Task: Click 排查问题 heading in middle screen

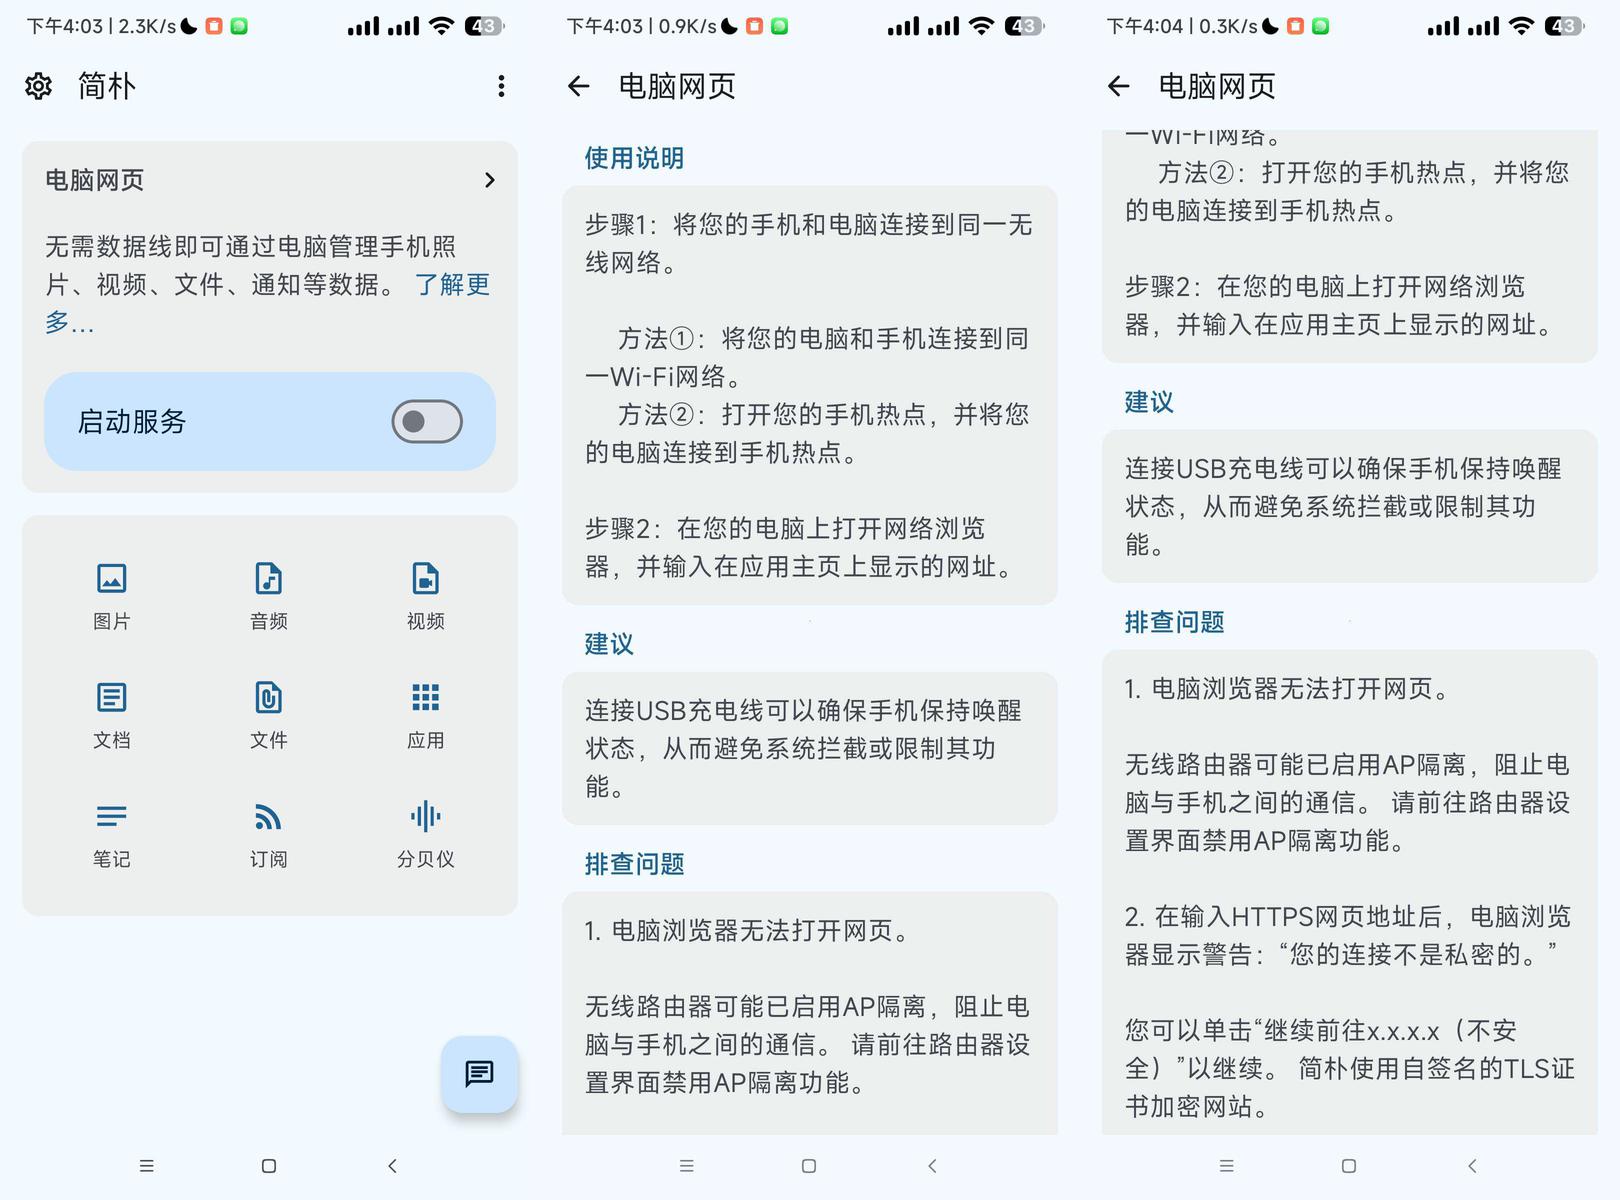Action: pyautogui.click(x=634, y=864)
